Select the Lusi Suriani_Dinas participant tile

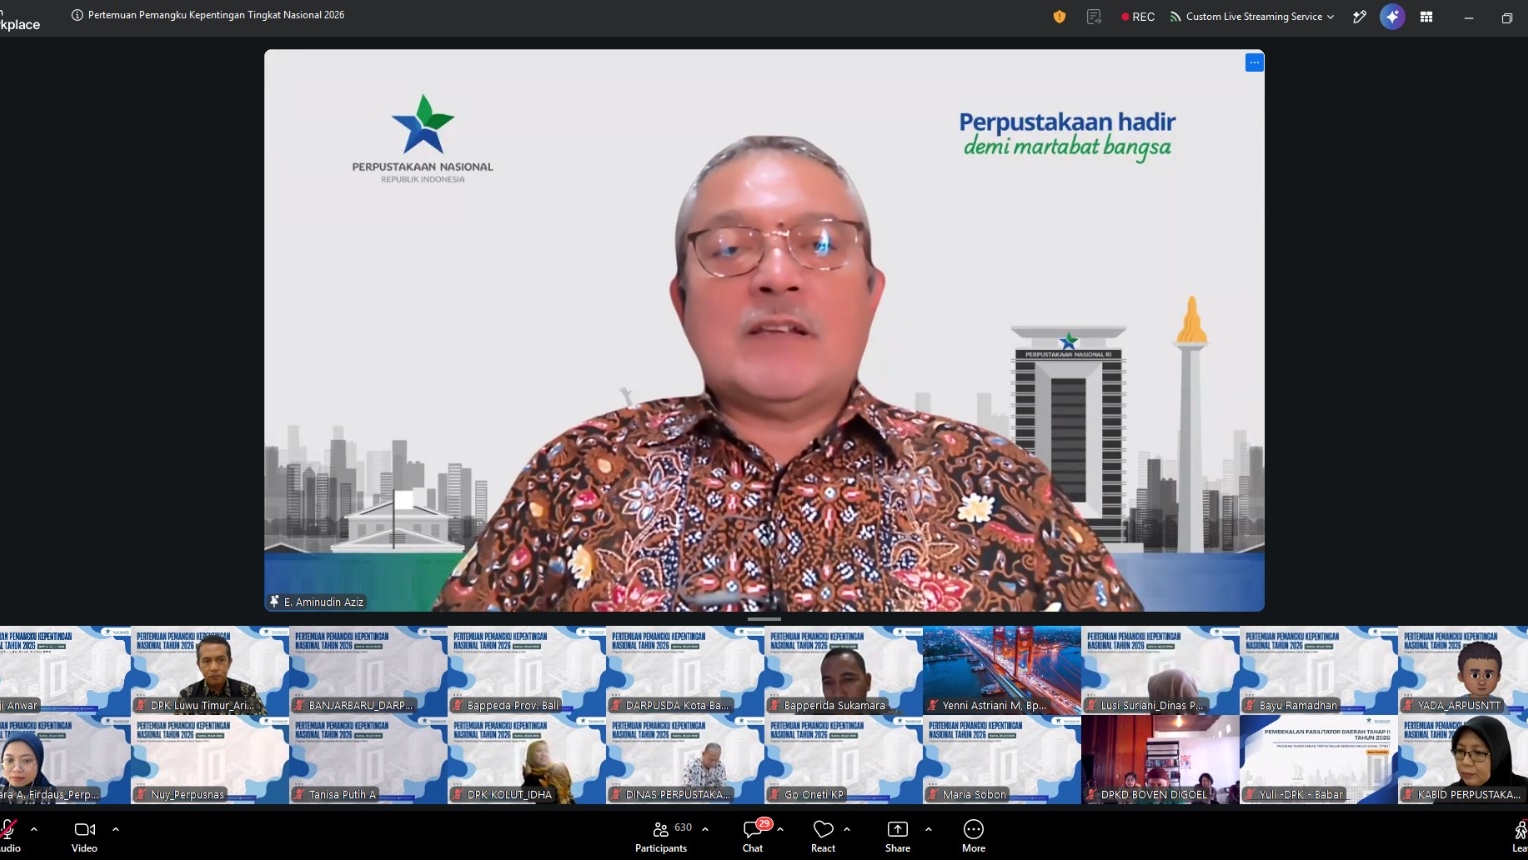pyautogui.click(x=1160, y=670)
